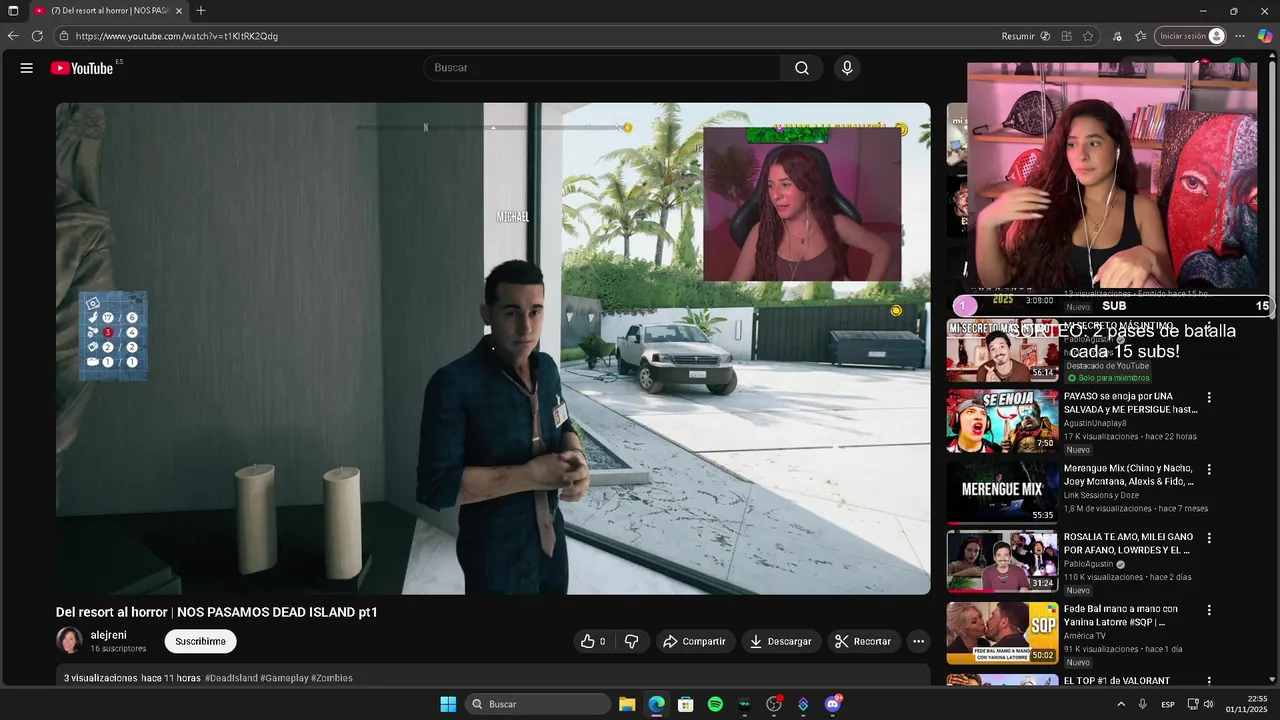Open PAYASO se enoja video title

(1130, 403)
